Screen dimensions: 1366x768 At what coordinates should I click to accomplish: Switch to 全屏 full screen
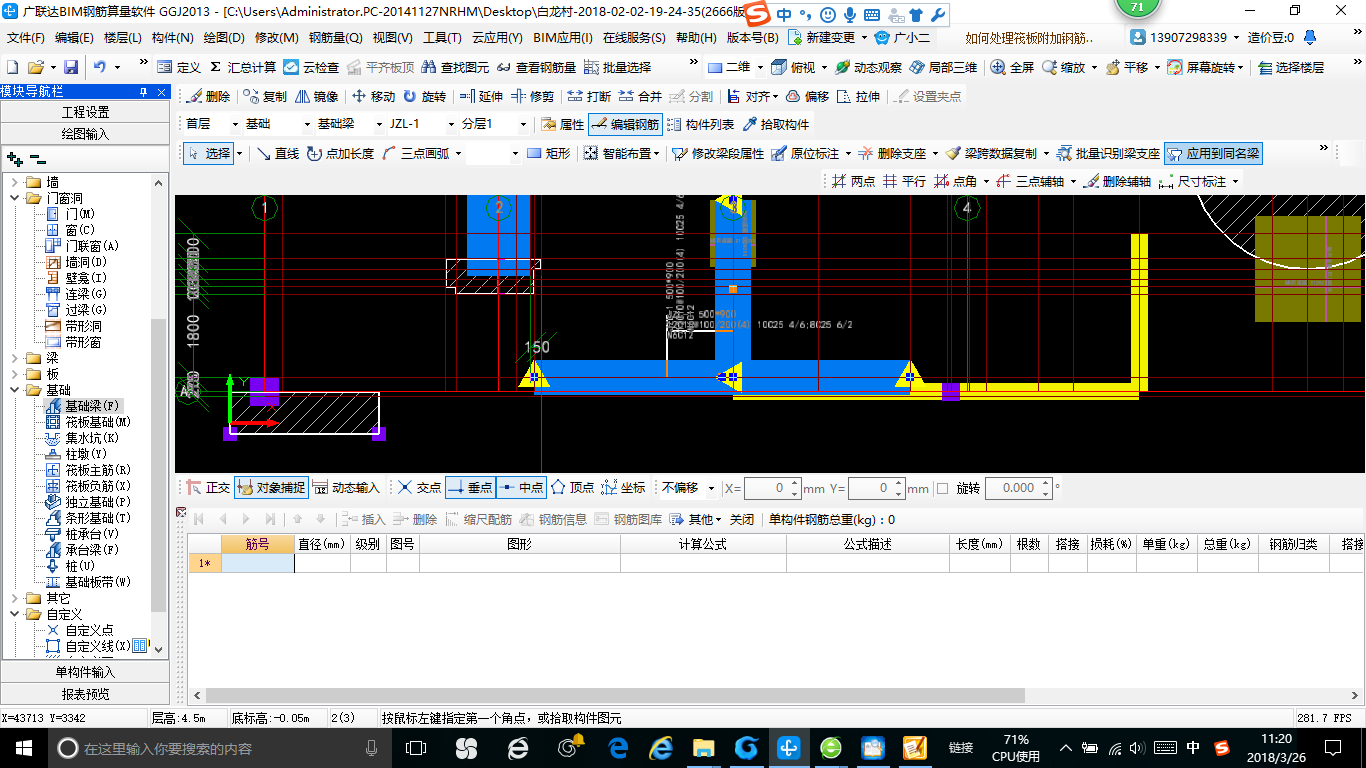point(1013,67)
